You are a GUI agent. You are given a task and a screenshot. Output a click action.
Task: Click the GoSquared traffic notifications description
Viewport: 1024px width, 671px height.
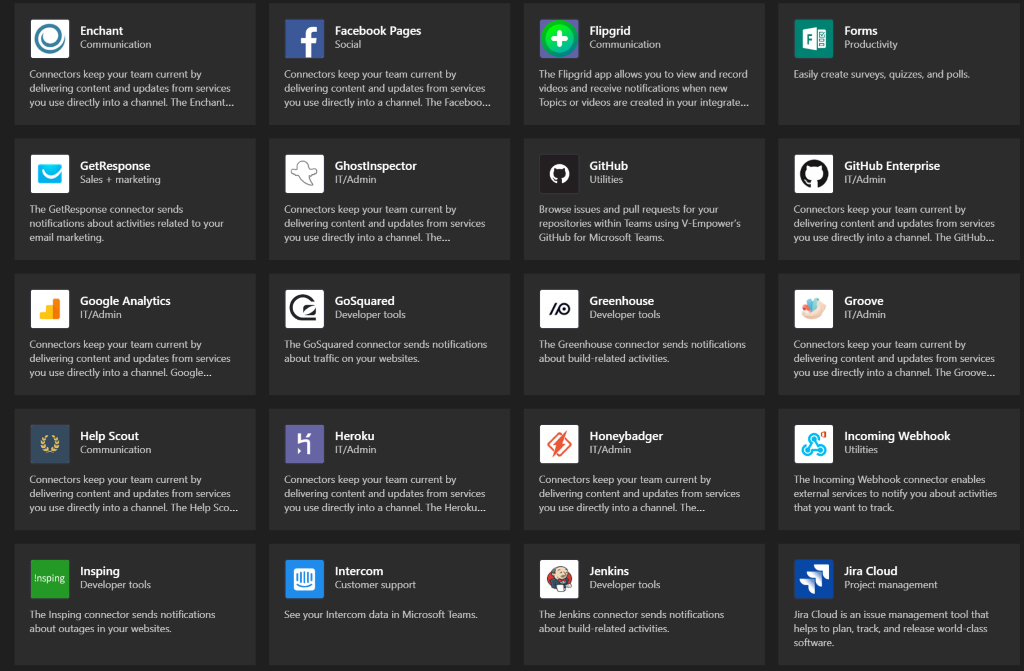tap(385, 352)
